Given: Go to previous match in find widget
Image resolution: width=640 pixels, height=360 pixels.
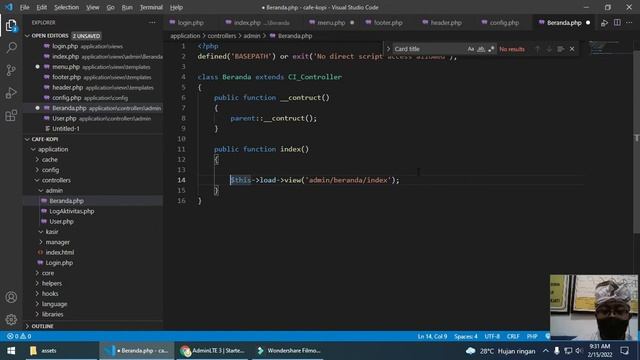Looking at the screenshot, I should click(x=537, y=49).
